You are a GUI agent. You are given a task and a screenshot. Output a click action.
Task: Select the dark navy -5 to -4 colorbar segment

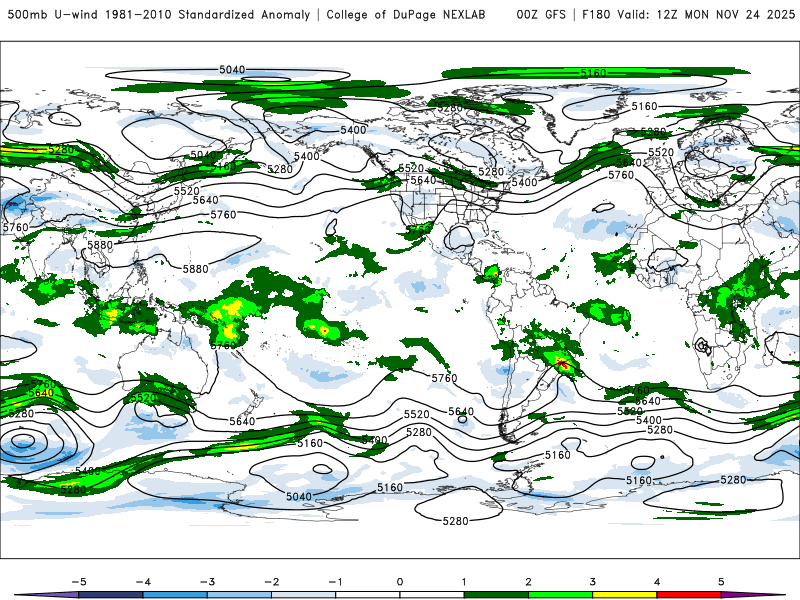111,595
